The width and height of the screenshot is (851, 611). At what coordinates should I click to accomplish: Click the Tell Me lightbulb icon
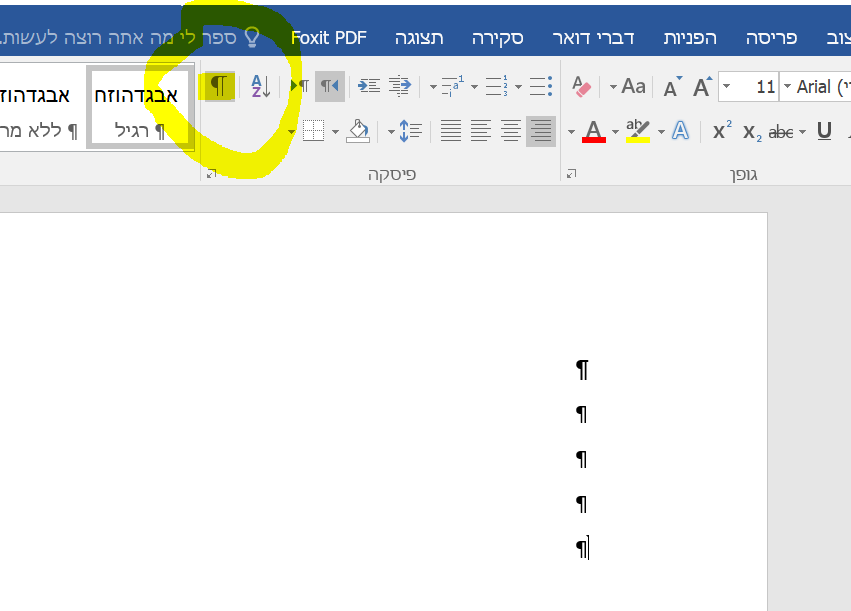pos(252,37)
